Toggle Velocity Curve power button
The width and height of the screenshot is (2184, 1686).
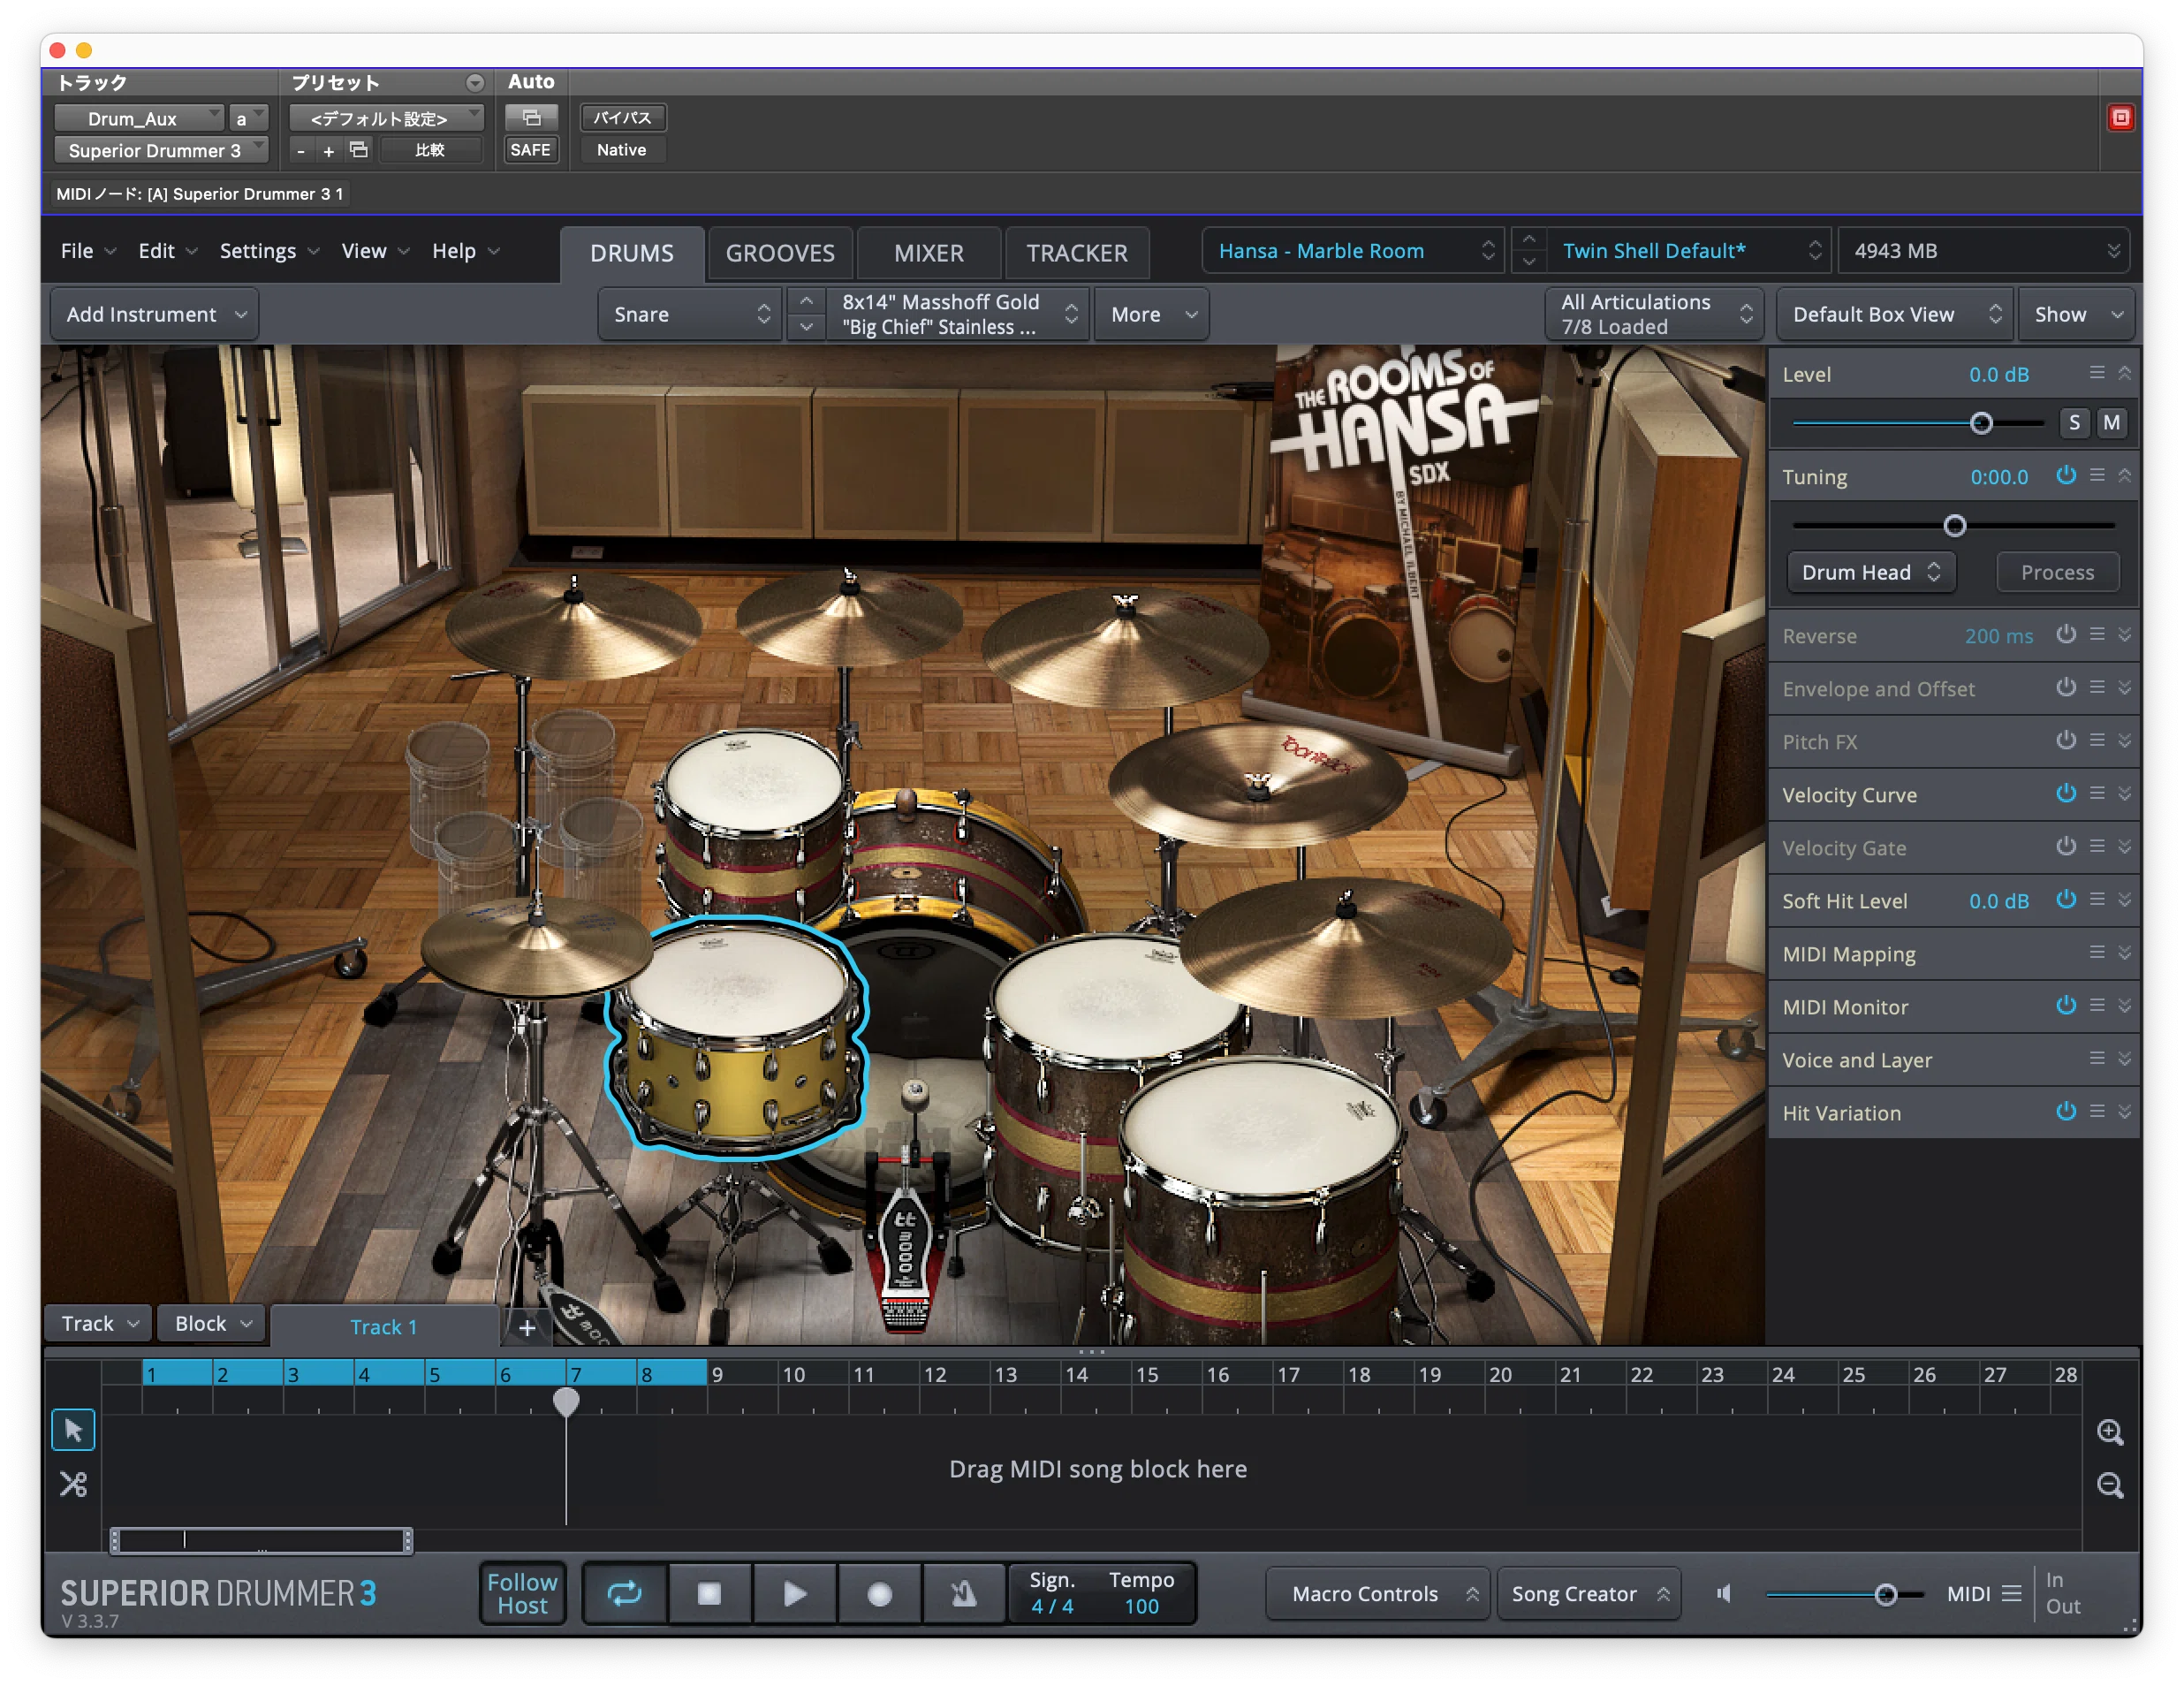2065,794
